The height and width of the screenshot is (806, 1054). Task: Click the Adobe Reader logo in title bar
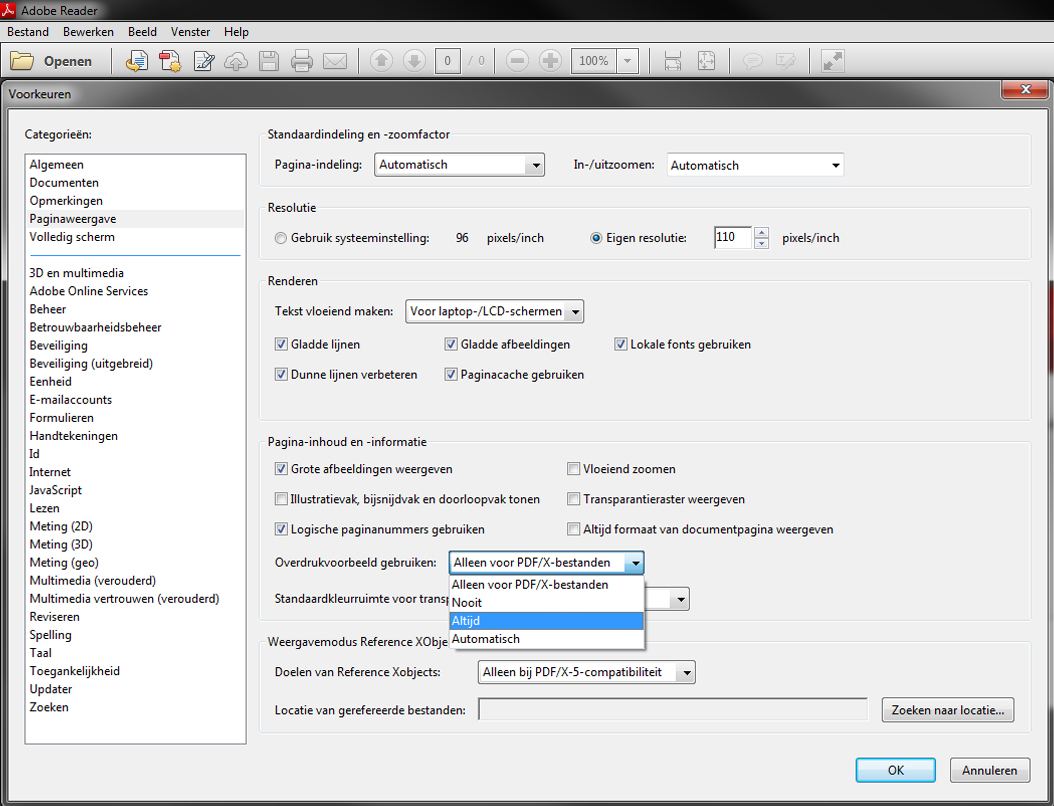click(8, 10)
